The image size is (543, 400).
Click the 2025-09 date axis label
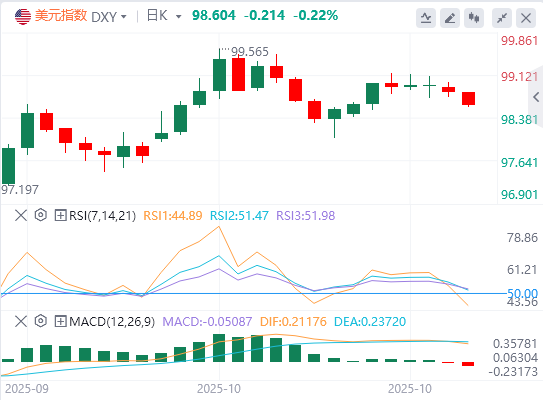click(27, 389)
